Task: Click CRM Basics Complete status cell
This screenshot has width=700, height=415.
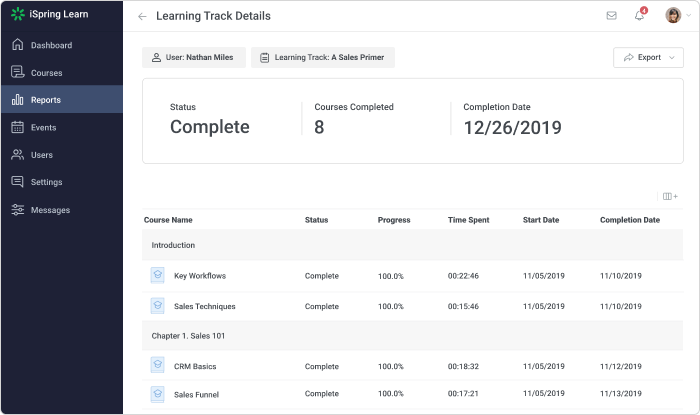Action: point(322,366)
